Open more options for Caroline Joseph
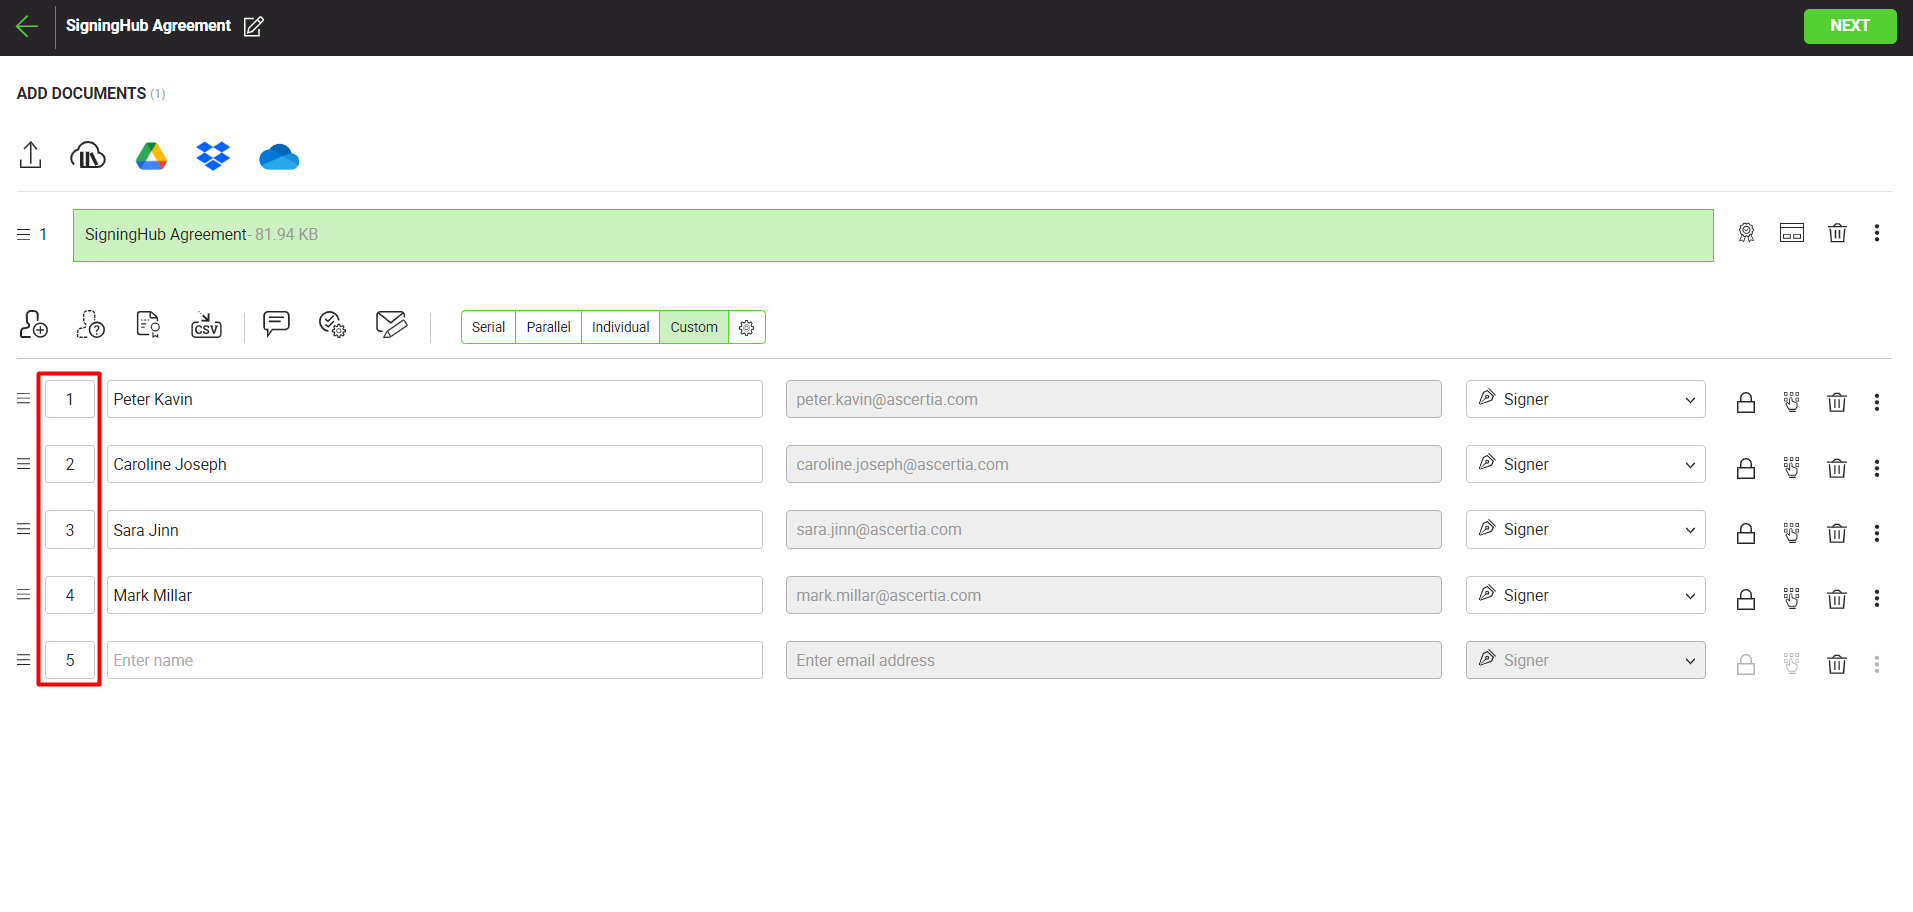 (x=1876, y=468)
